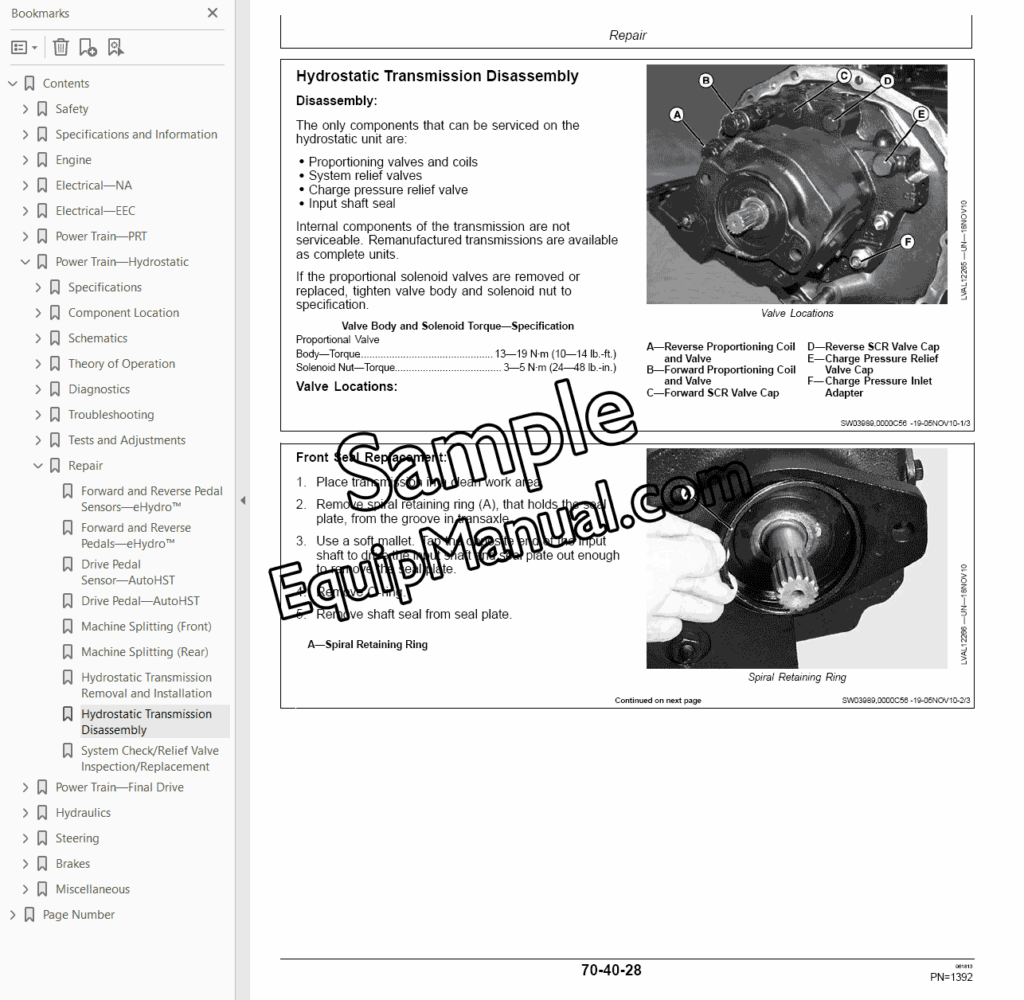Image resolution: width=1024 pixels, height=1000 pixels.
Task: Click bookmark icon beside Steering
Action: click(42, 839)
